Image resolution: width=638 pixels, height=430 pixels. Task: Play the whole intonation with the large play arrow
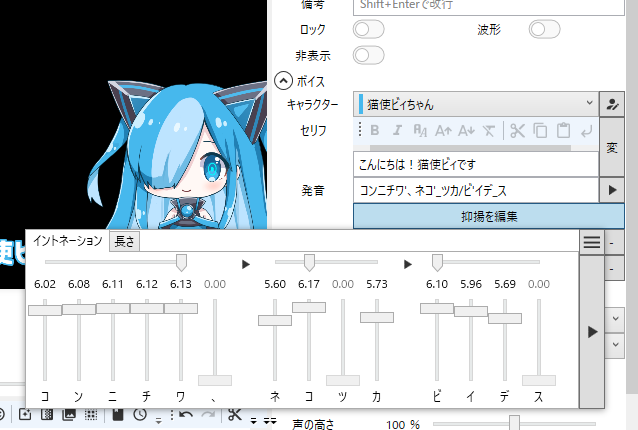592,332
